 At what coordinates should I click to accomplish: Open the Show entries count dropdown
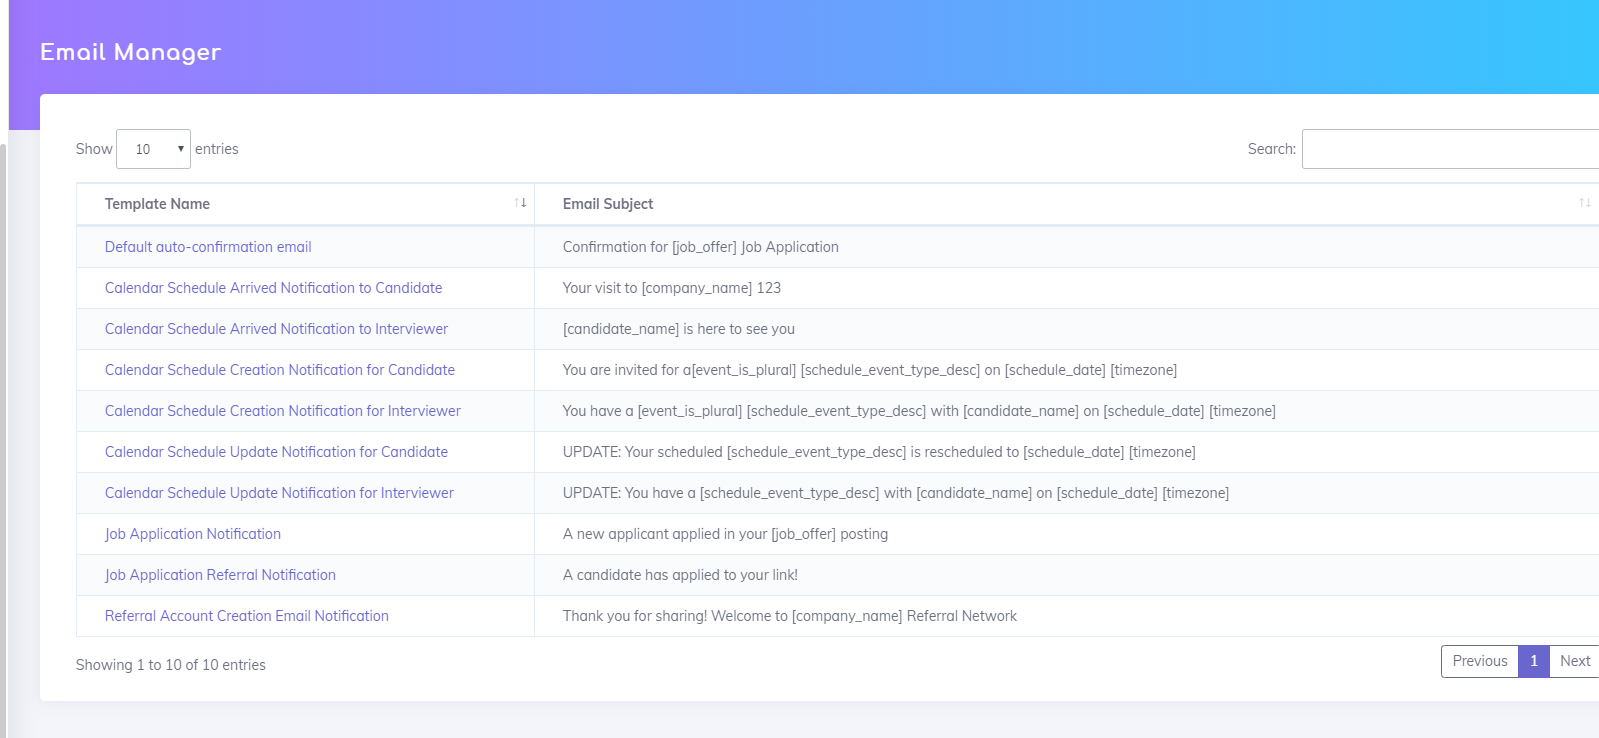153,149
